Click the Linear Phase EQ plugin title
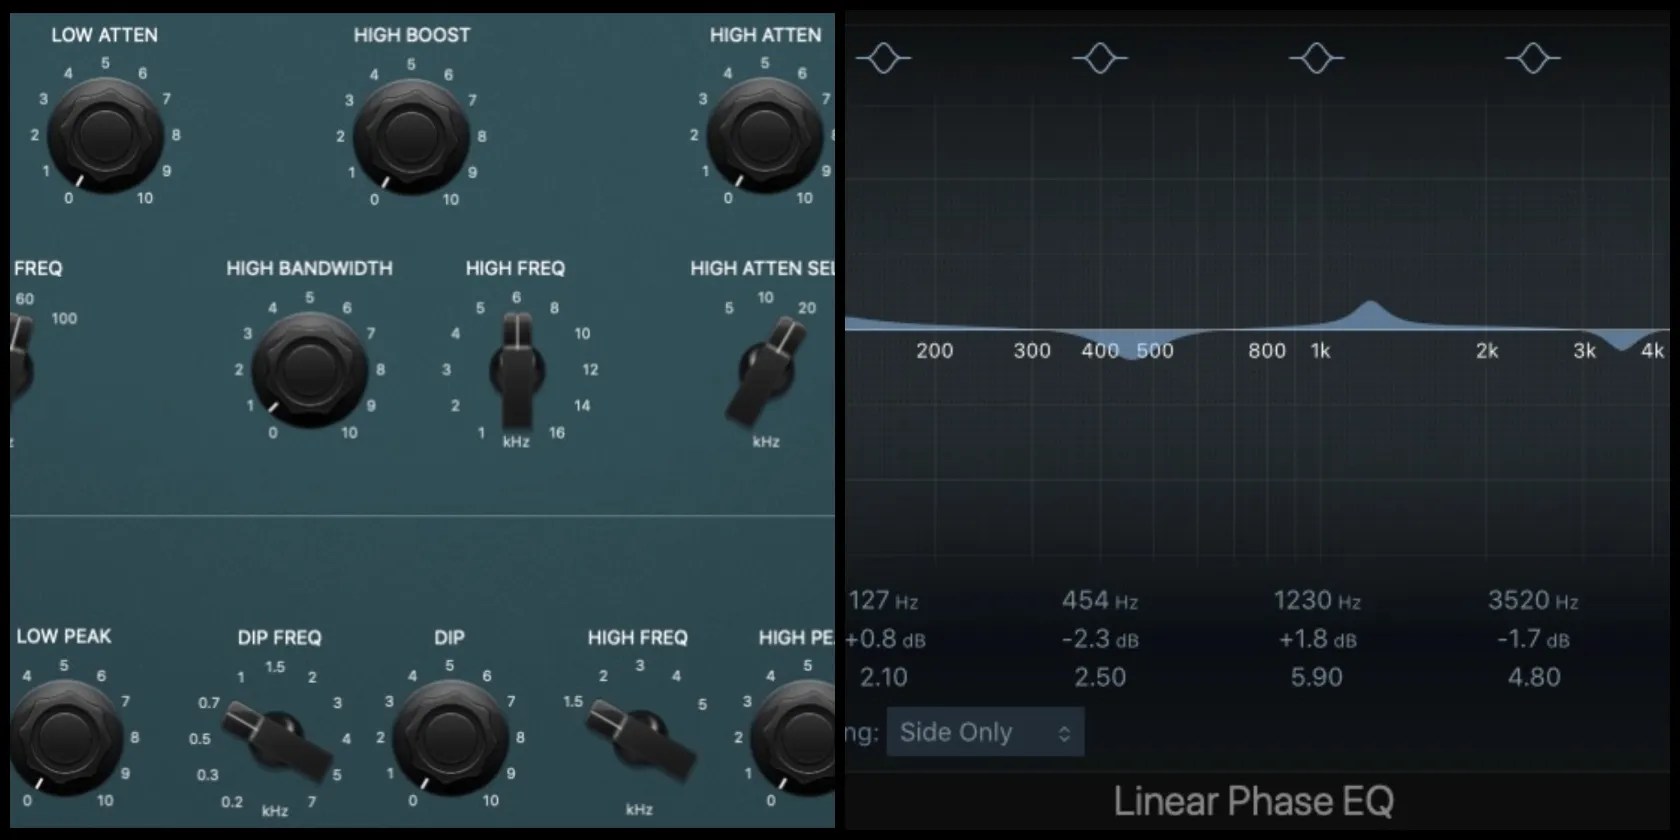 pyautogui.click(x=1254, y=801)
